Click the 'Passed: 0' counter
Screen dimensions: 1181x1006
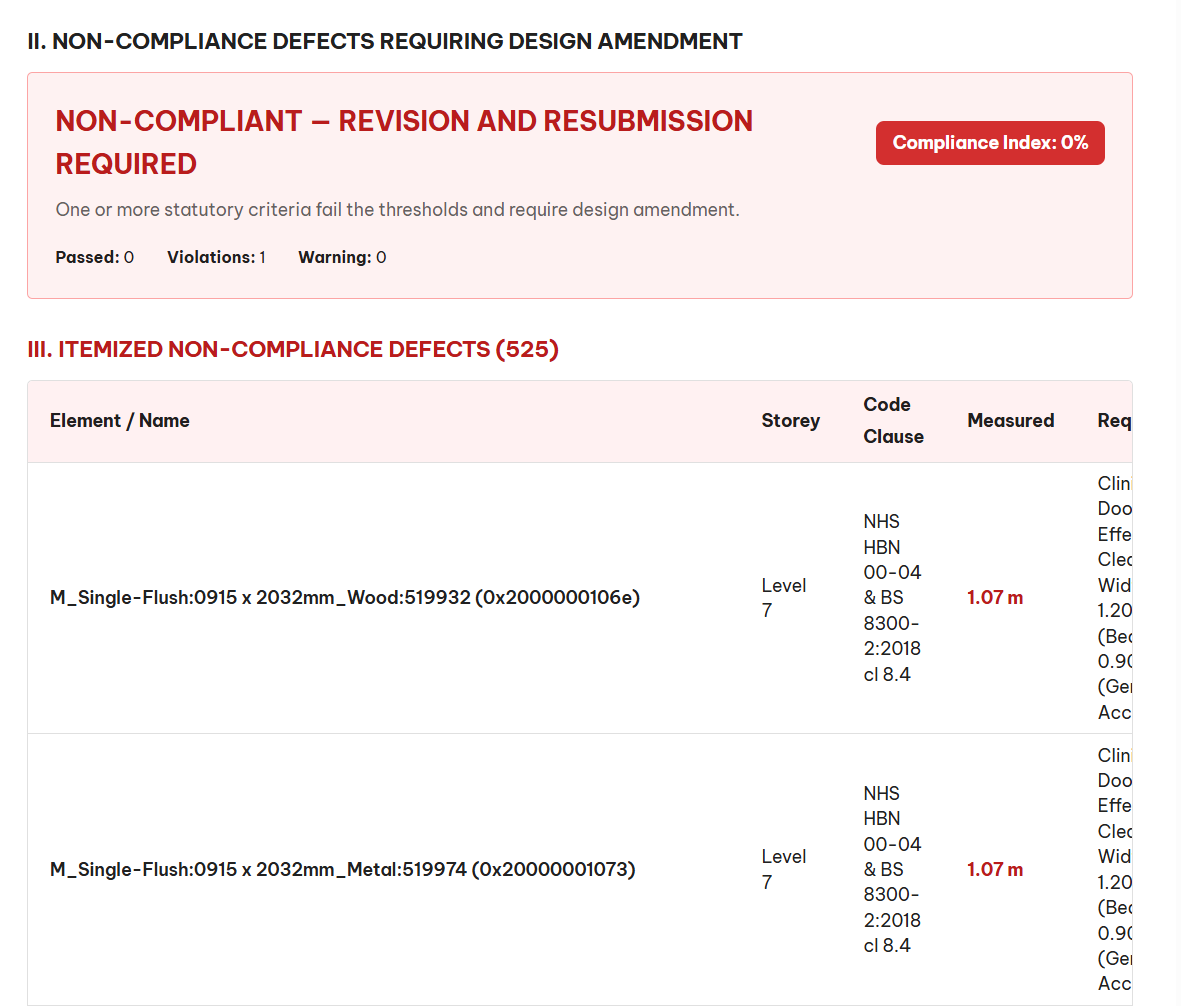point(95,258)
